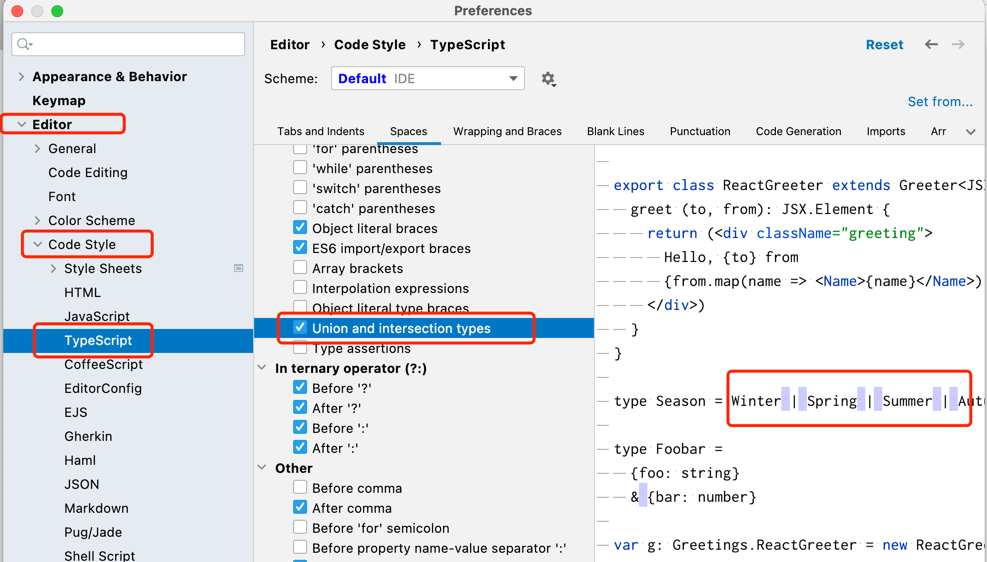Open the Blank Lines tab

coord(615,131)
